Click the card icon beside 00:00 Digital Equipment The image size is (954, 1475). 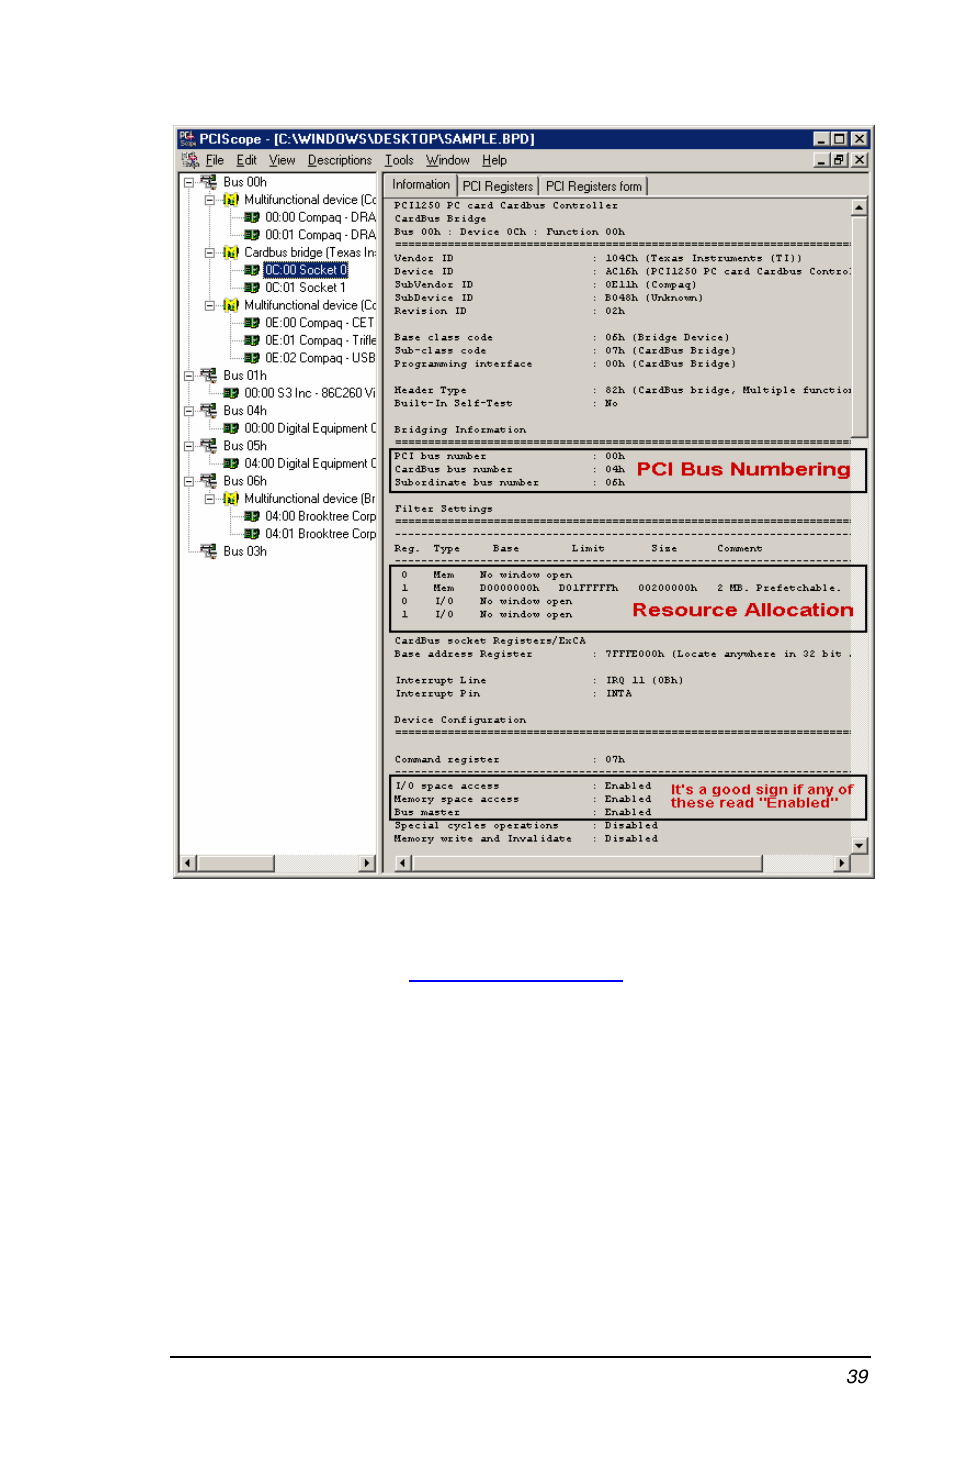point(231,428)
